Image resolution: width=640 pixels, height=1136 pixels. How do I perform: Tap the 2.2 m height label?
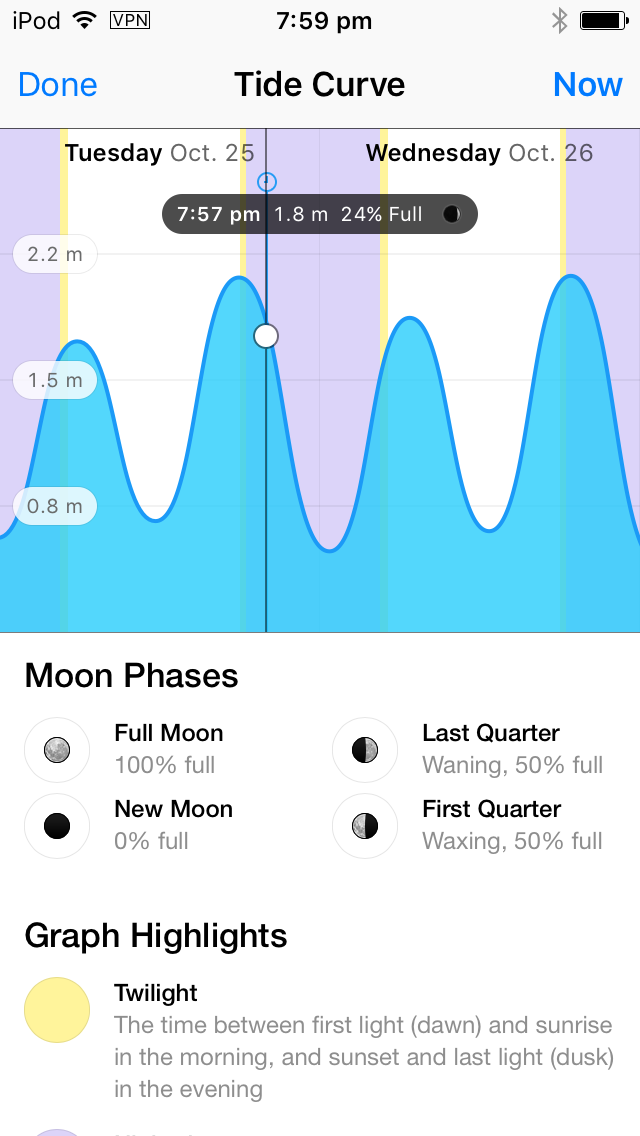[x=55, y=254]
